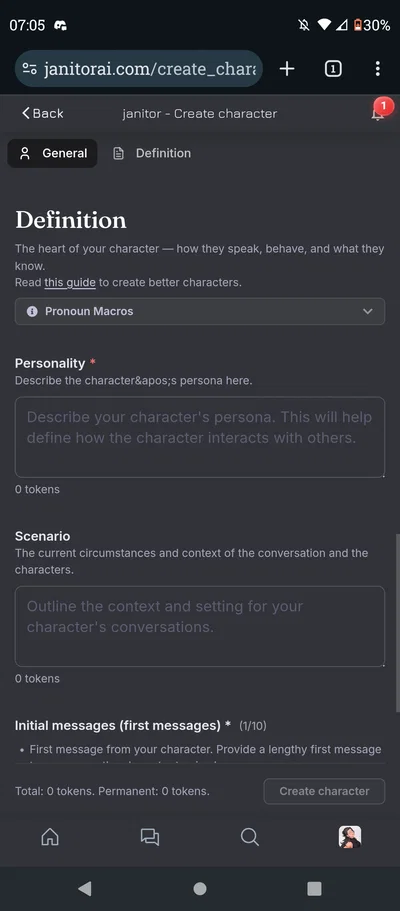Tap the site info icon in address bar
This screenshot has width=400, height=911.
30,69
